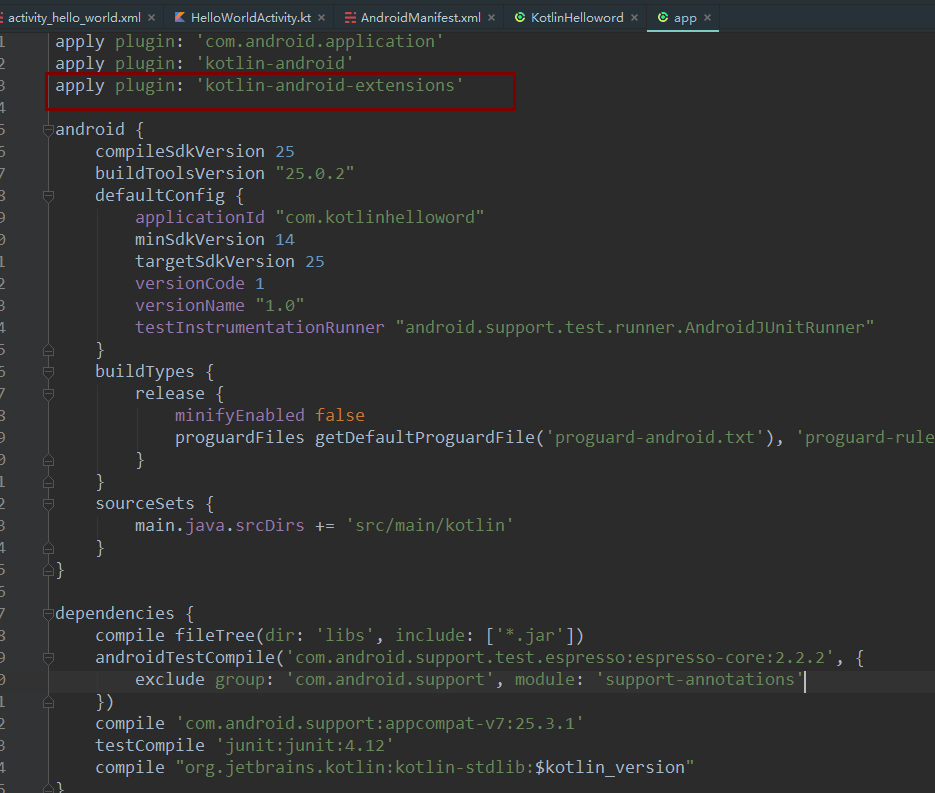
Task: Close the KotlinHelloword tab
Action: point(634,18)
